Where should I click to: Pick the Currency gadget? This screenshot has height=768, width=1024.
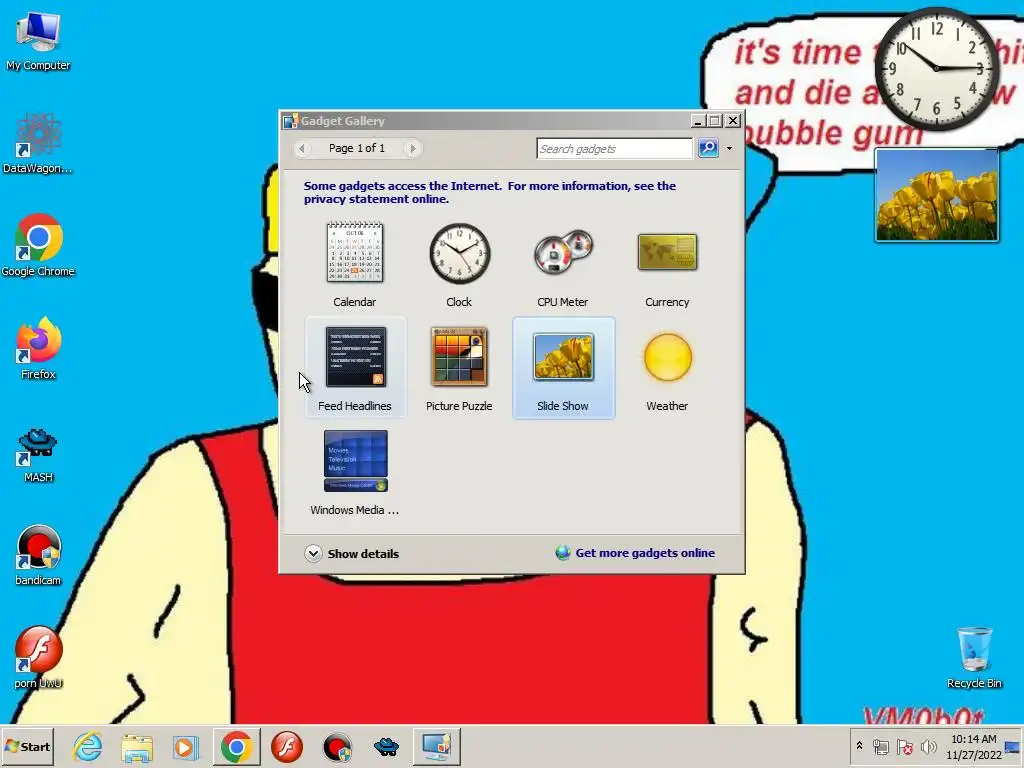click(x=667, y=264)
